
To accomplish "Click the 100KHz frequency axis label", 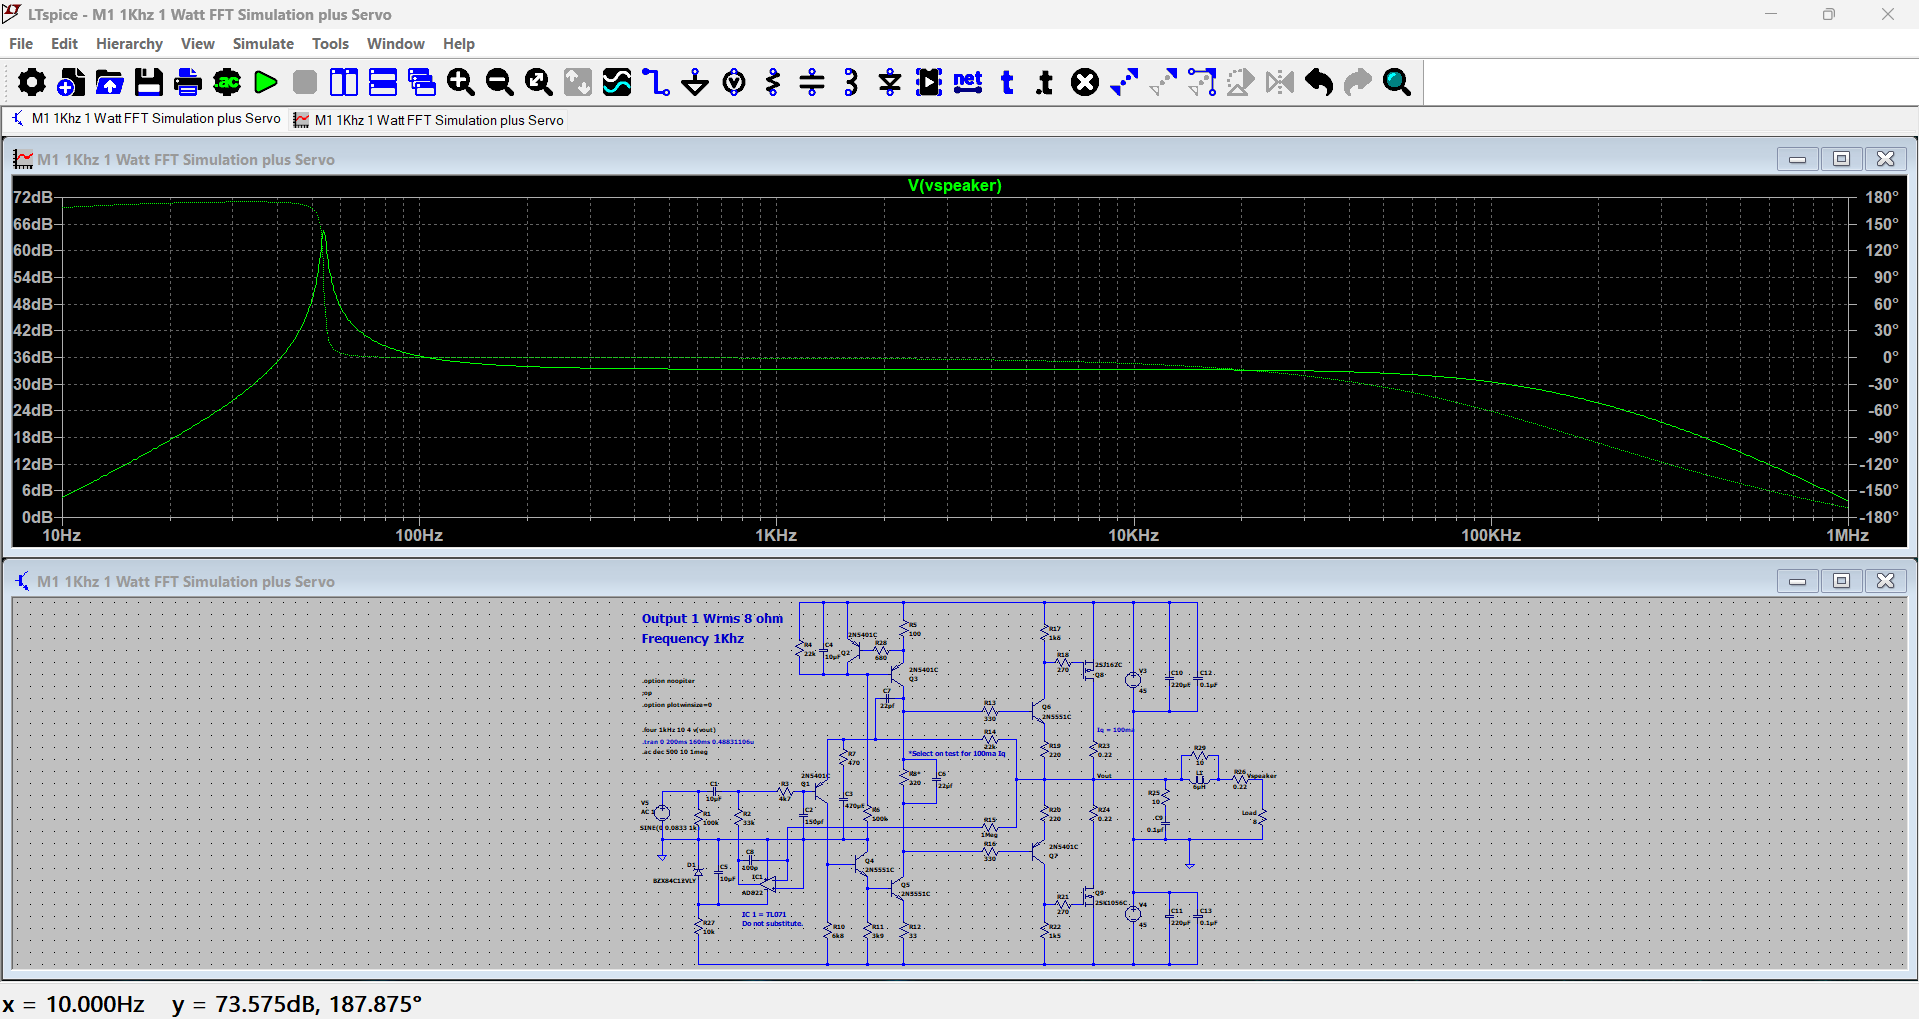I will click(x=1491, y=535).
